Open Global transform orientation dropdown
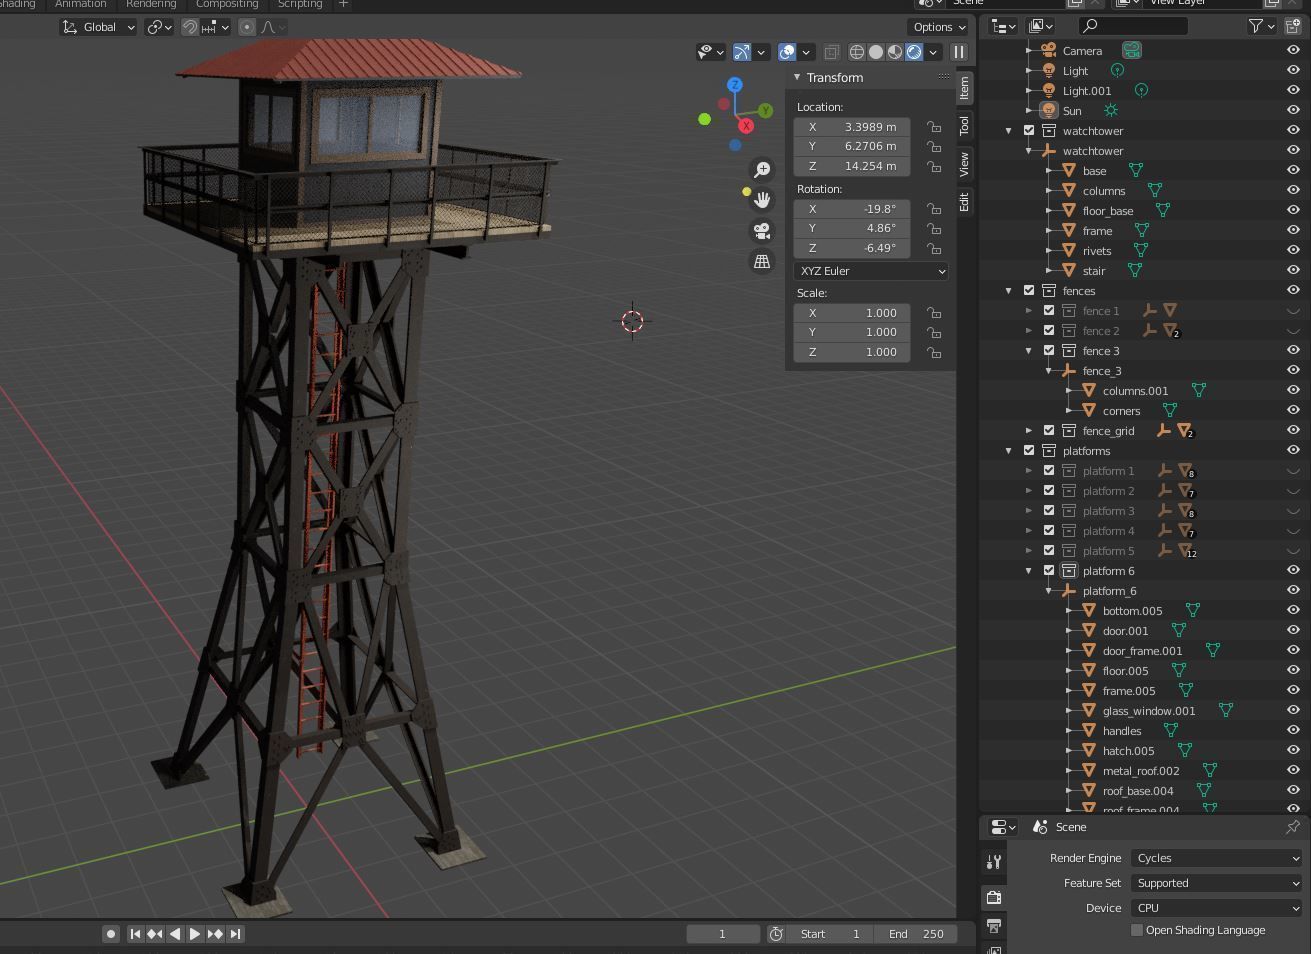 98,27
